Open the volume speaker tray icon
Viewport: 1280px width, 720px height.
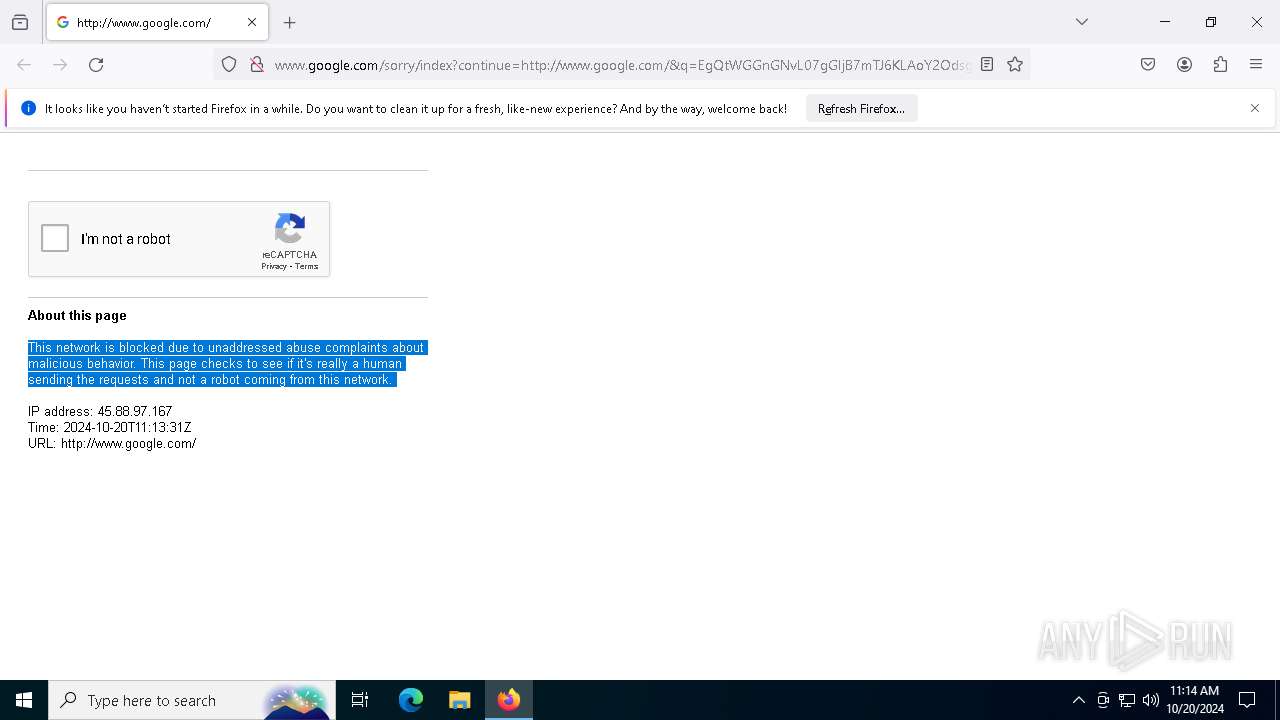click(x=1151, y=700)
